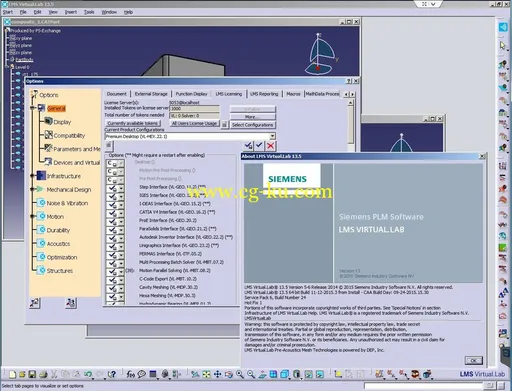Open the Start menu in menu bar
The width and height of the screenshot is (512, 391).
(x=8, y=12)
